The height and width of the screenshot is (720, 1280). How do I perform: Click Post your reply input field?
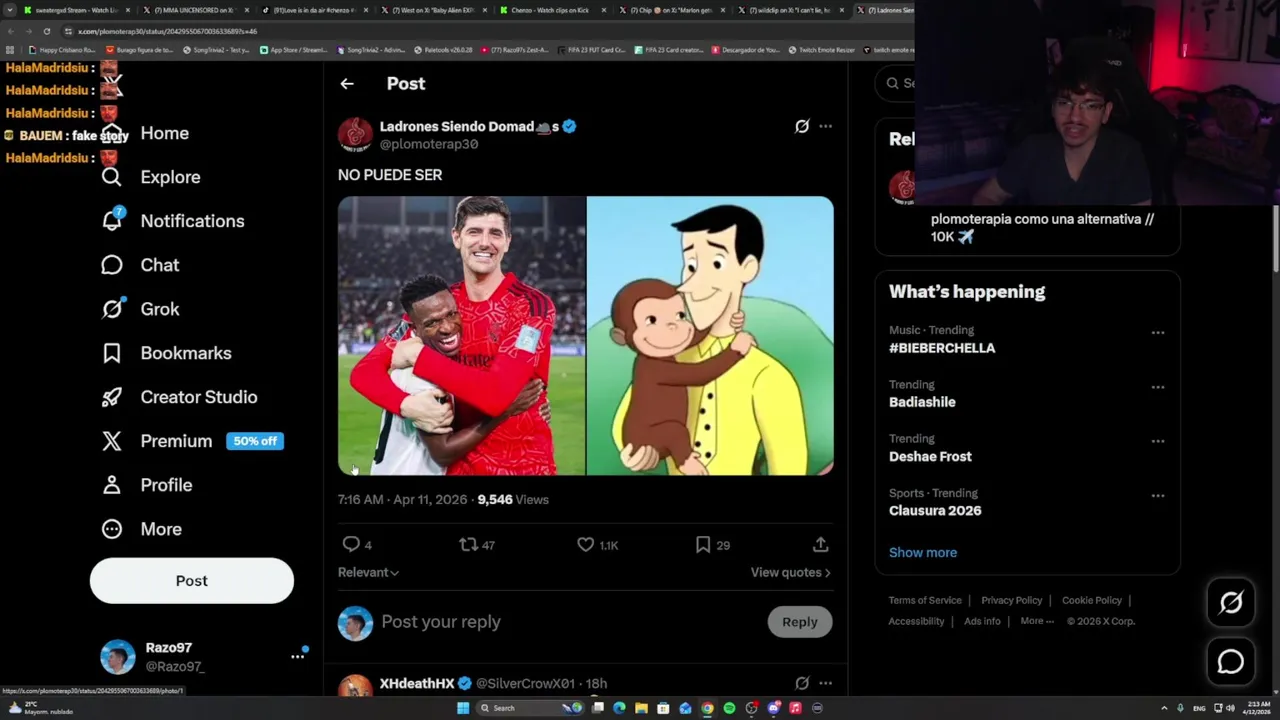tap(570, 622)
